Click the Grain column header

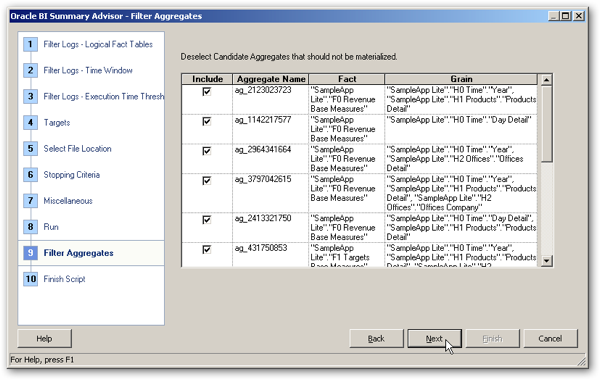pyautogui.click(x=461, y=79)
